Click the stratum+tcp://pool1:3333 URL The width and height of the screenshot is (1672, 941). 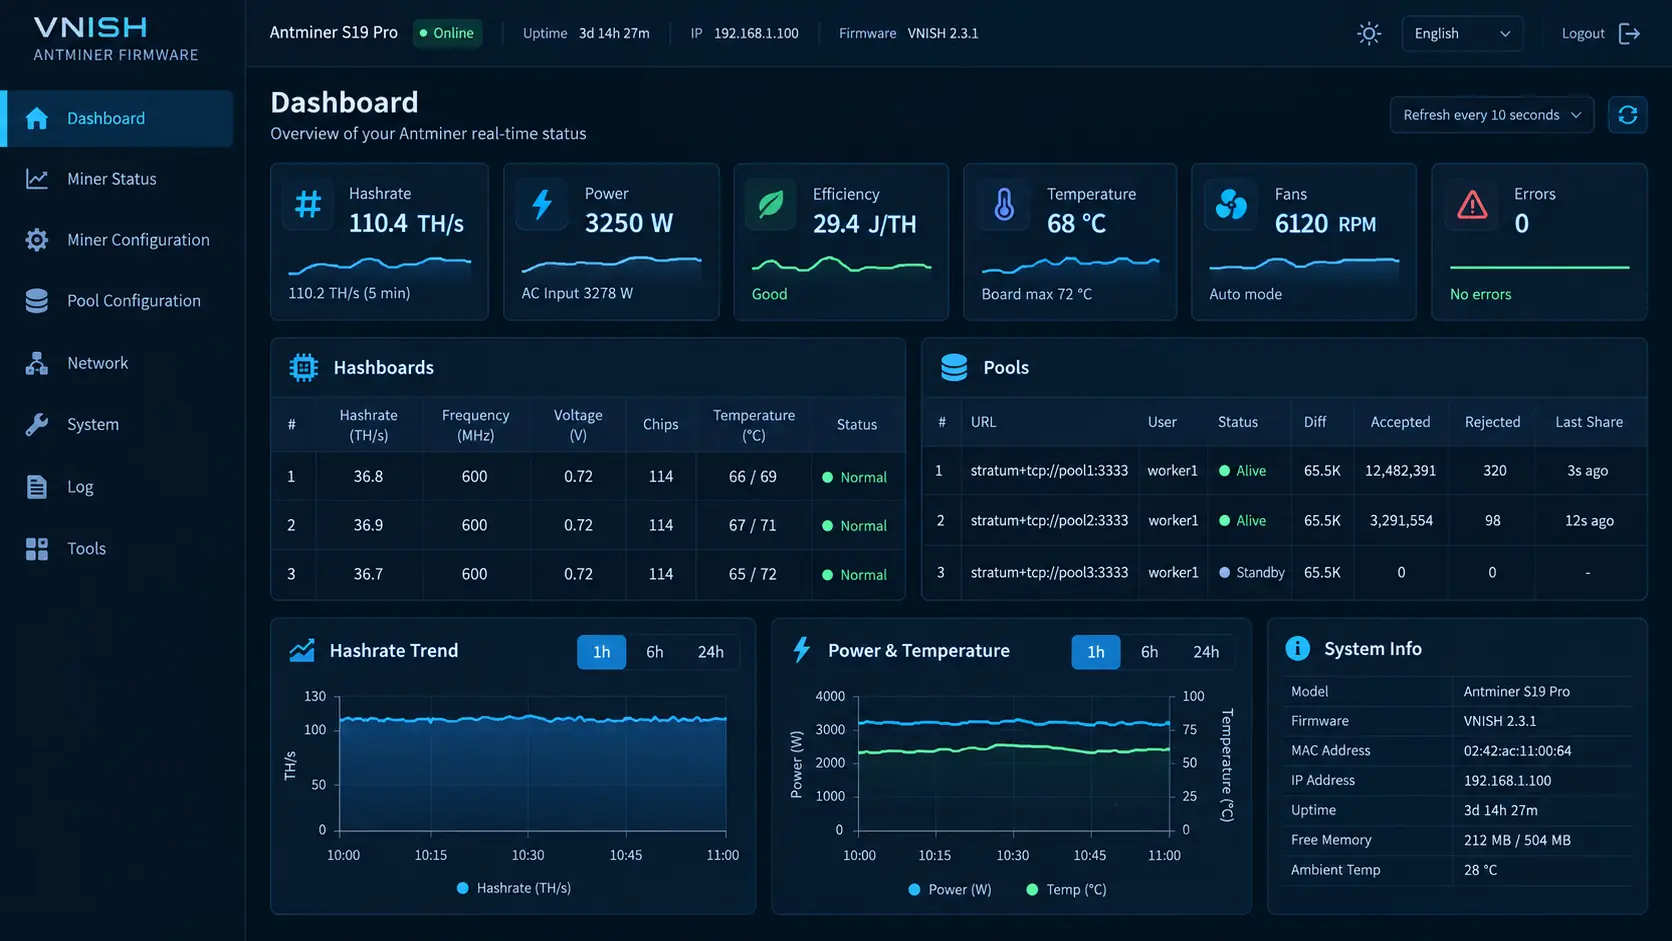[x=1049, y=471]
